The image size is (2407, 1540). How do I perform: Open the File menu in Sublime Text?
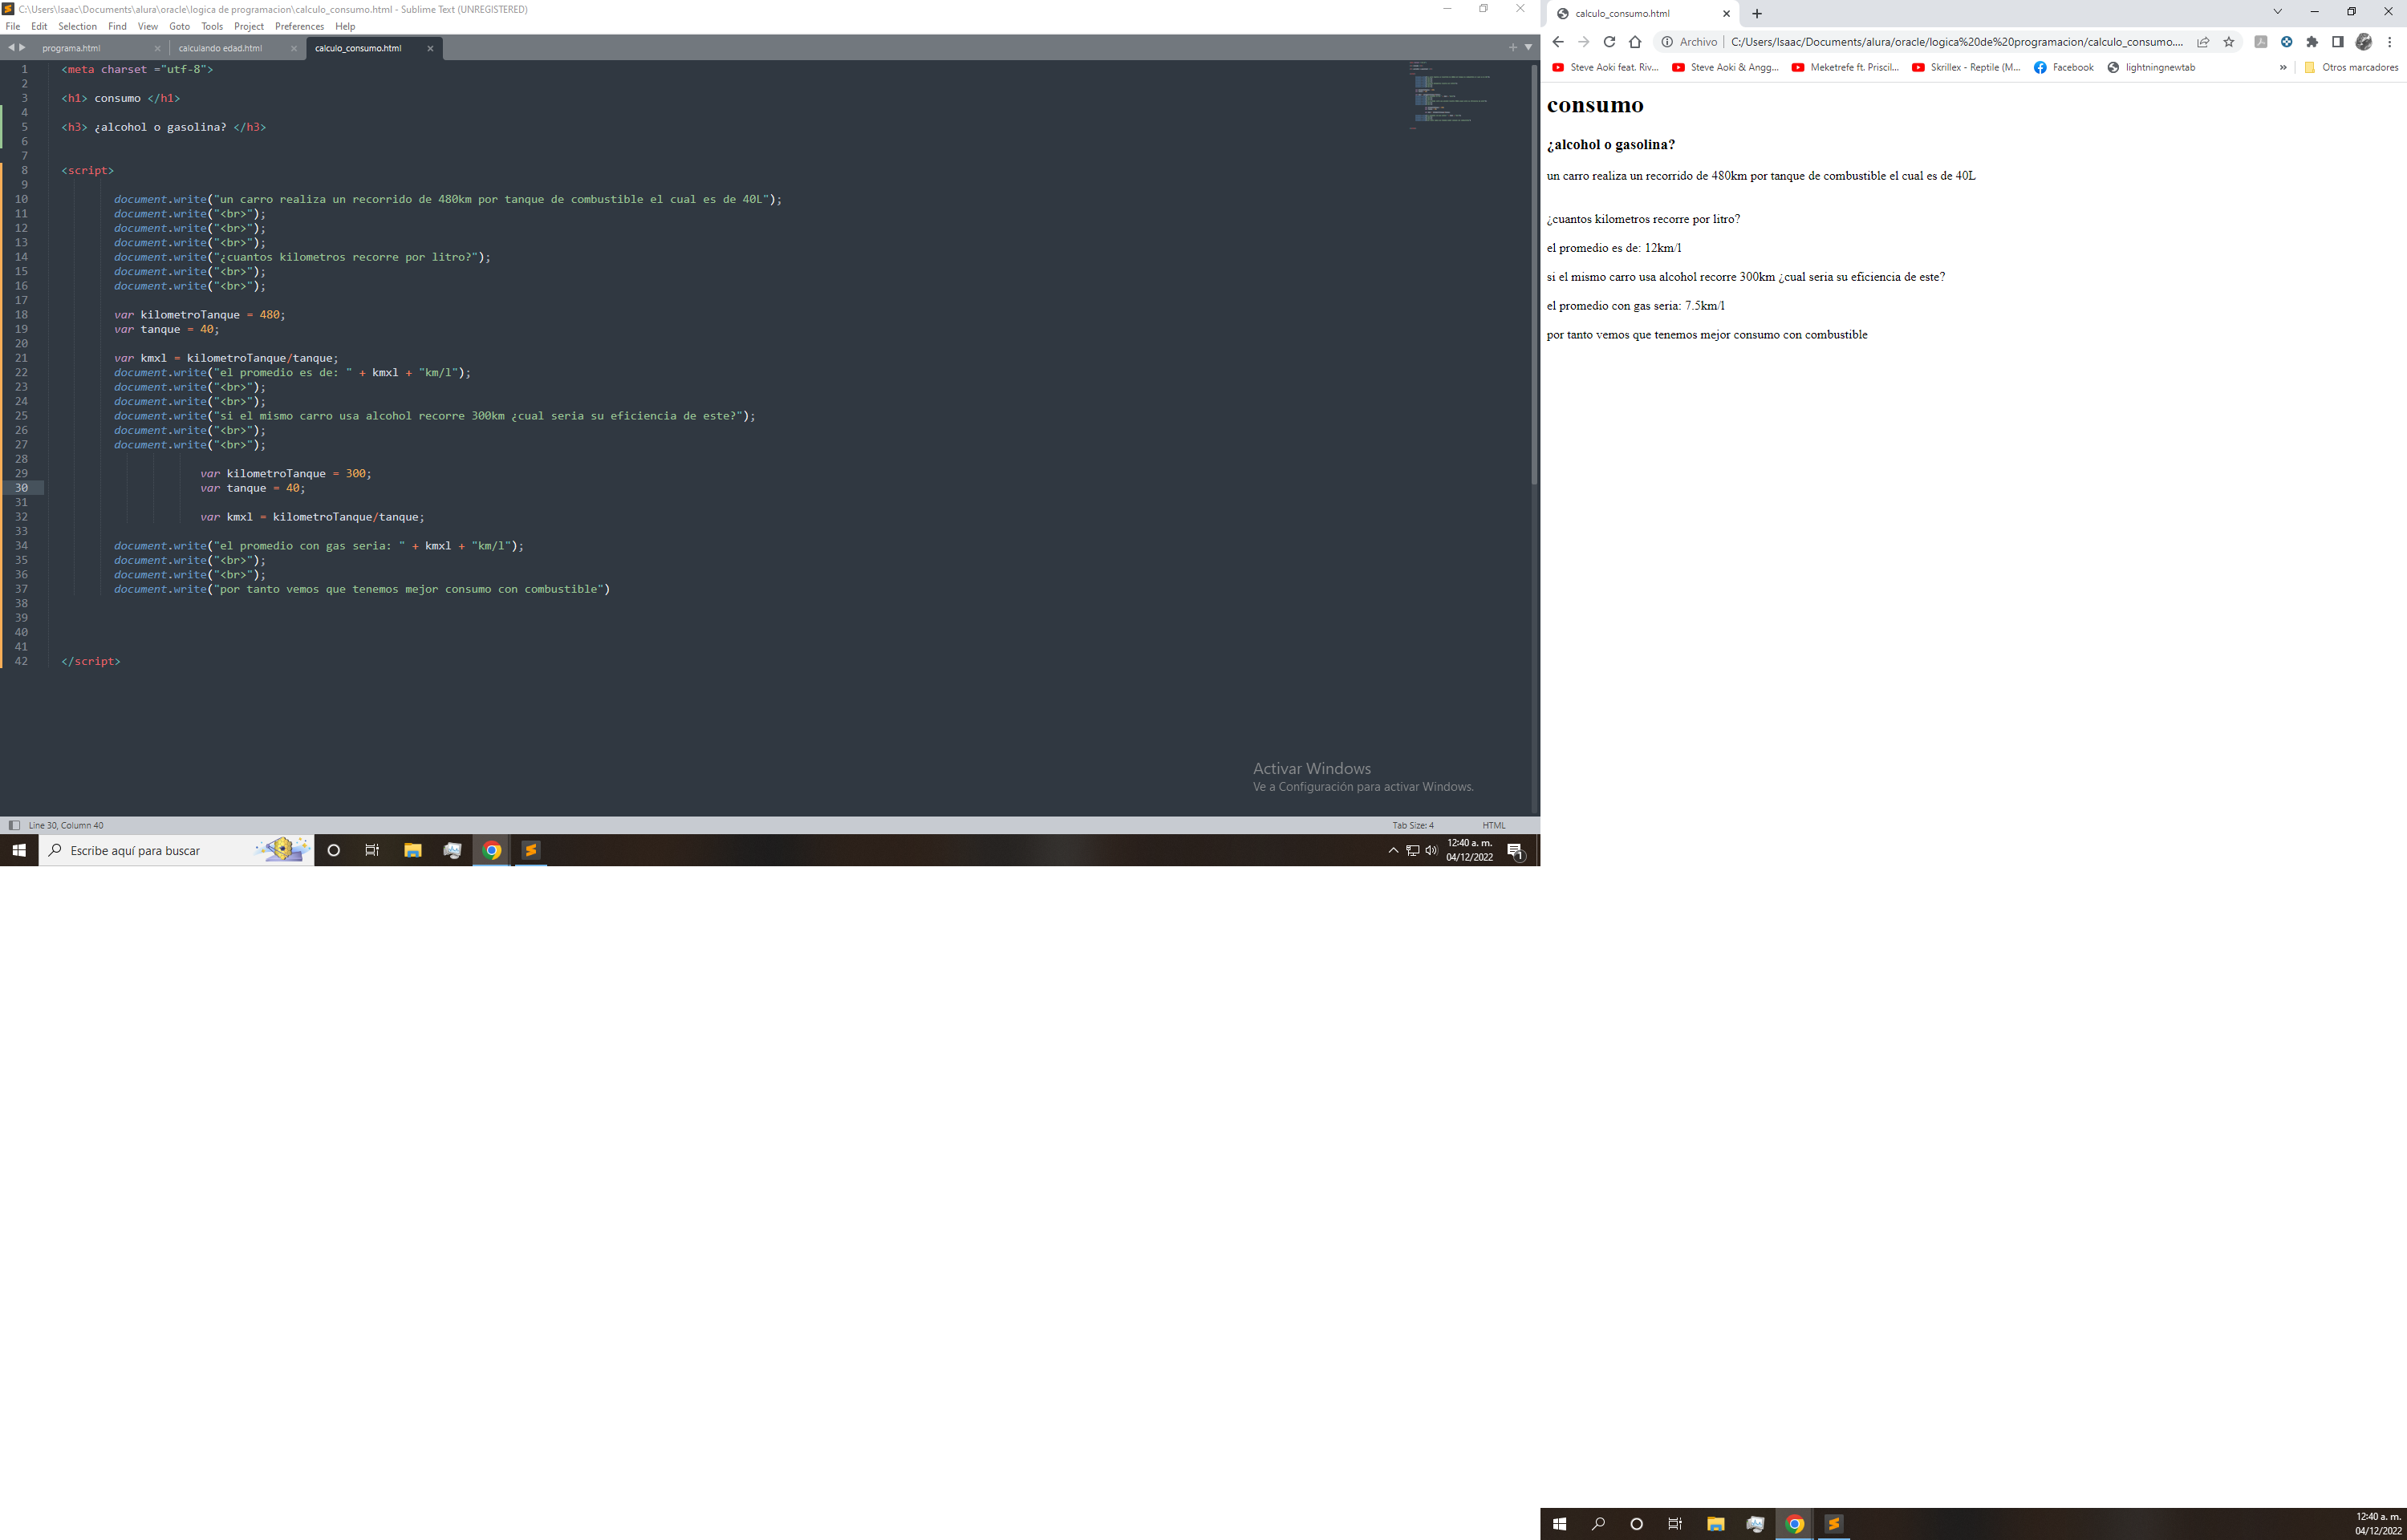point(13,27)
